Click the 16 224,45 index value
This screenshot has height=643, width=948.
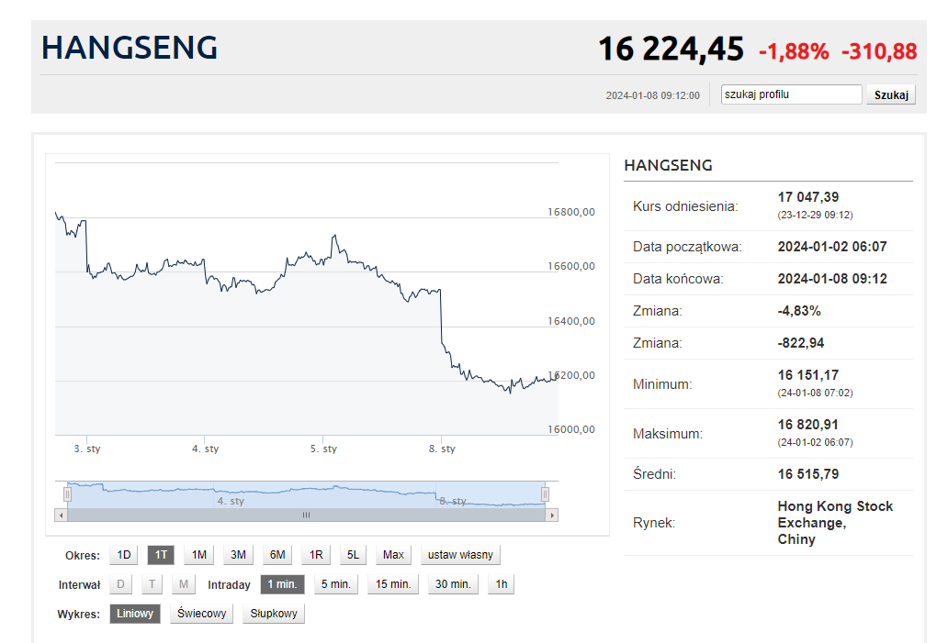670,49
